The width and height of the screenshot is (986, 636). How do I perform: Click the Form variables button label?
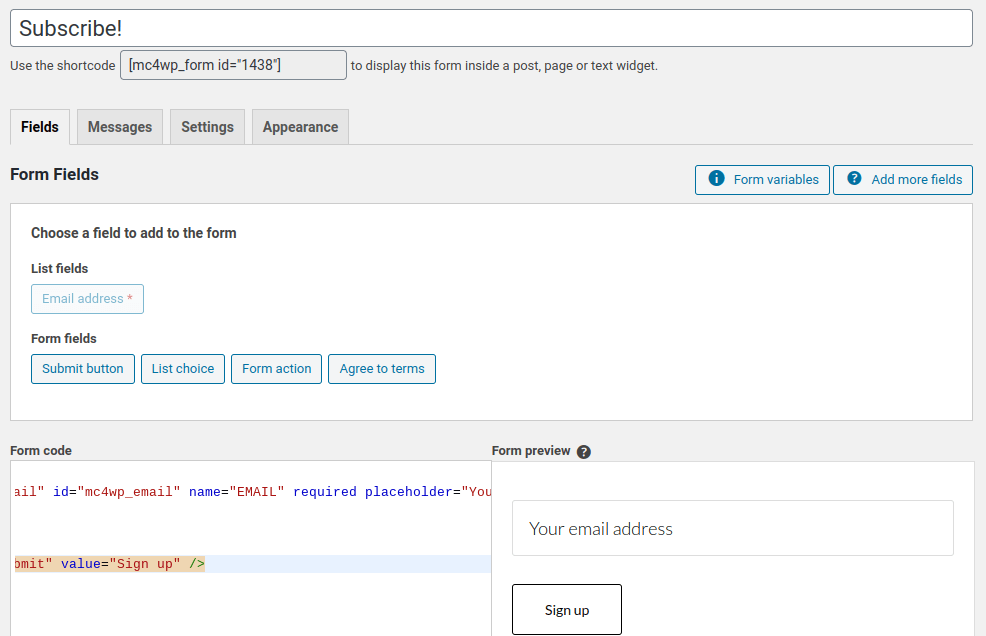(775, 180)
